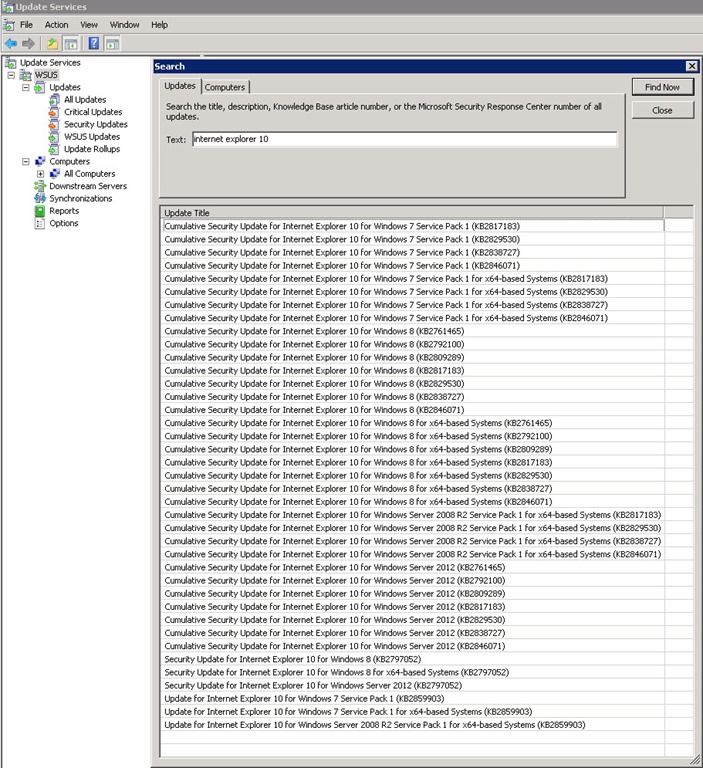Screen dimensions: 703x768
Task: Click the Up one level toolbar icon
Action: [x=52, y=44]
